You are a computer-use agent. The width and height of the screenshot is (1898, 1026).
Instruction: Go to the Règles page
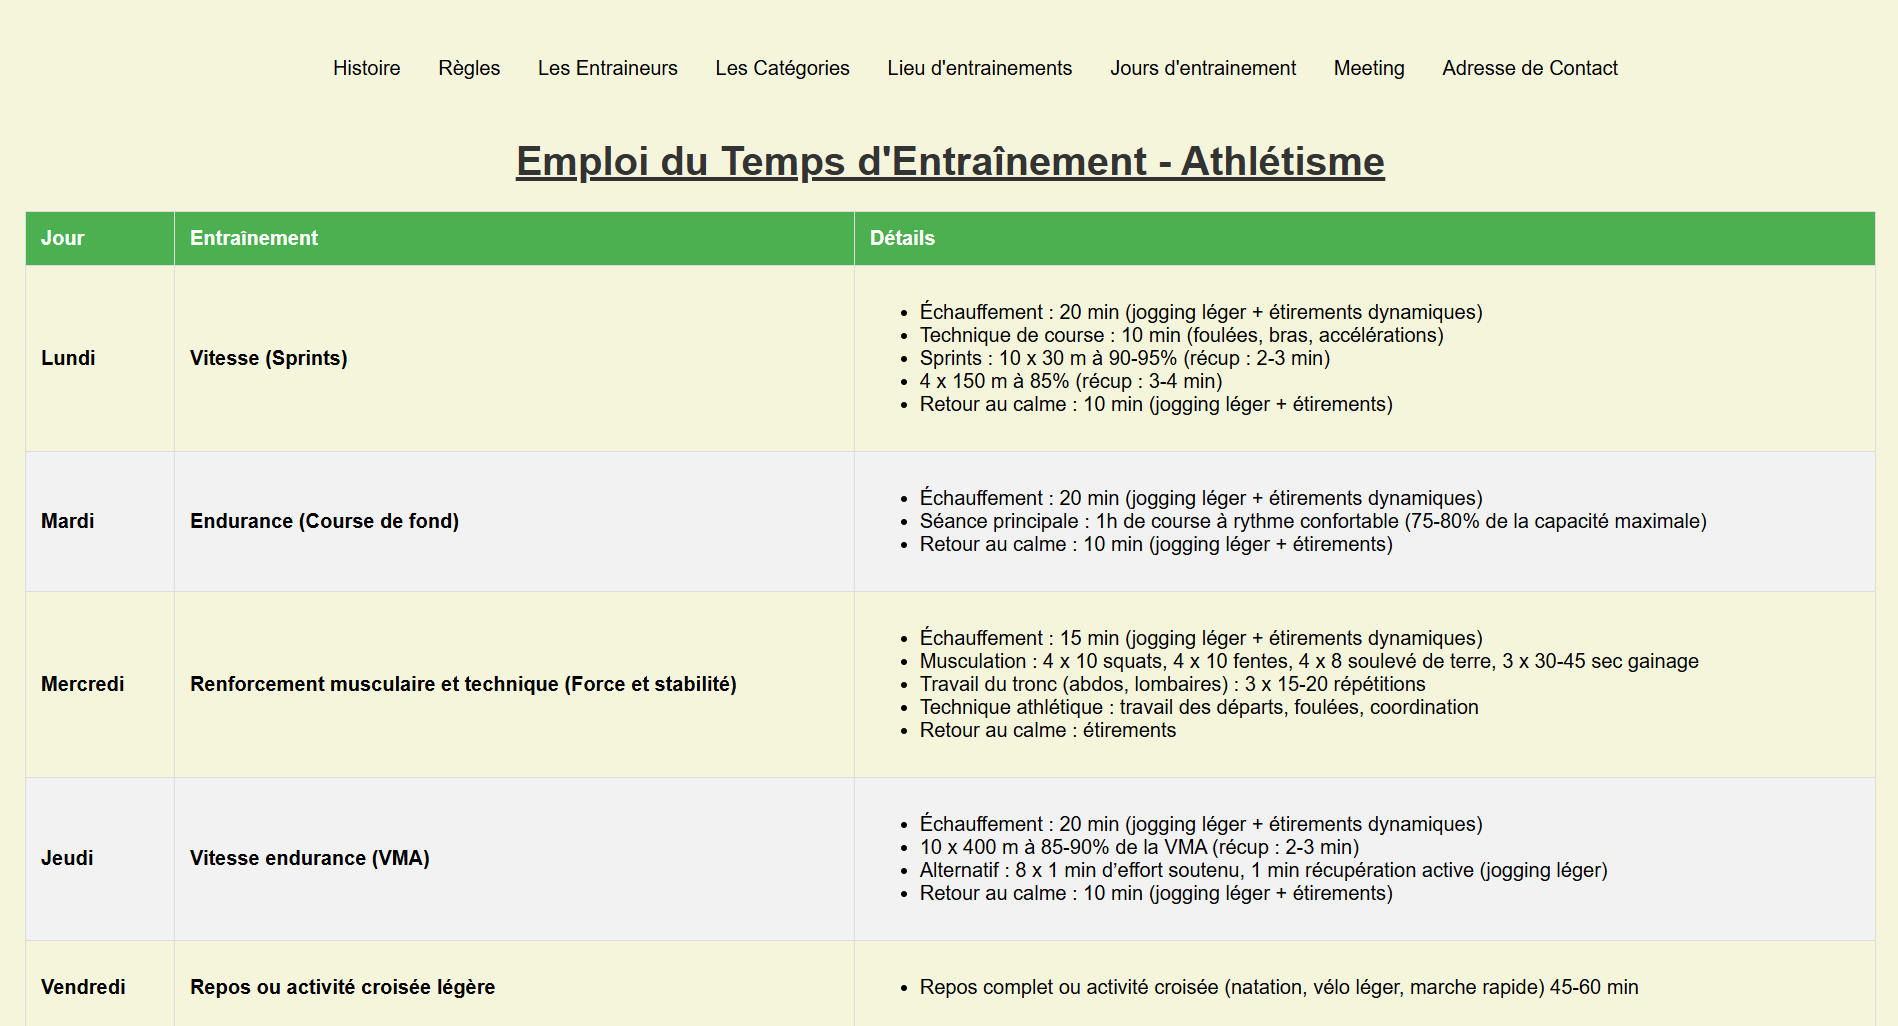click(x=469, y=68)
